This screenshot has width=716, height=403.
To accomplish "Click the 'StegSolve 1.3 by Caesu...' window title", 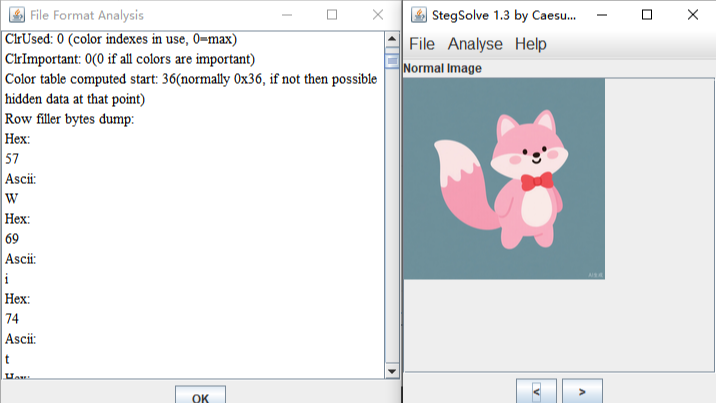I will tap(504, 15).
